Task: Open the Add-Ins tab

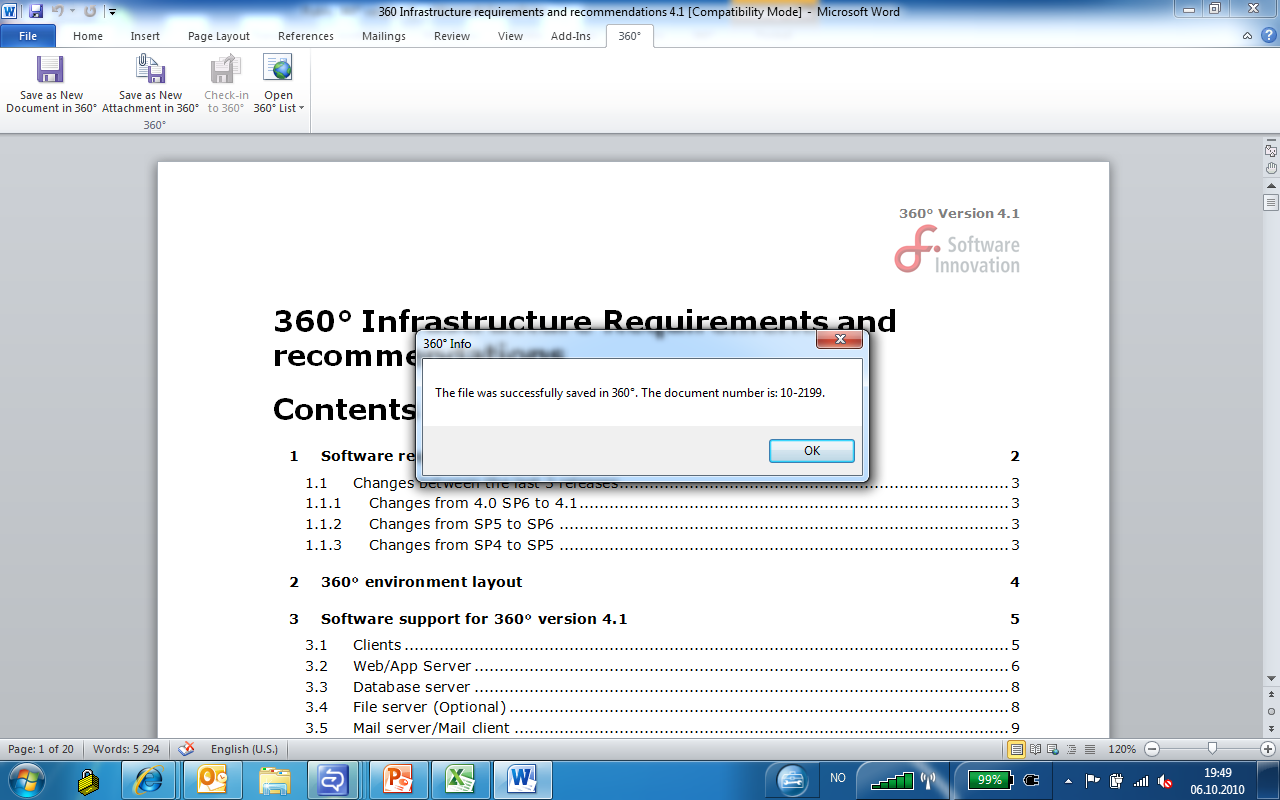Action: tap(571, 36)
